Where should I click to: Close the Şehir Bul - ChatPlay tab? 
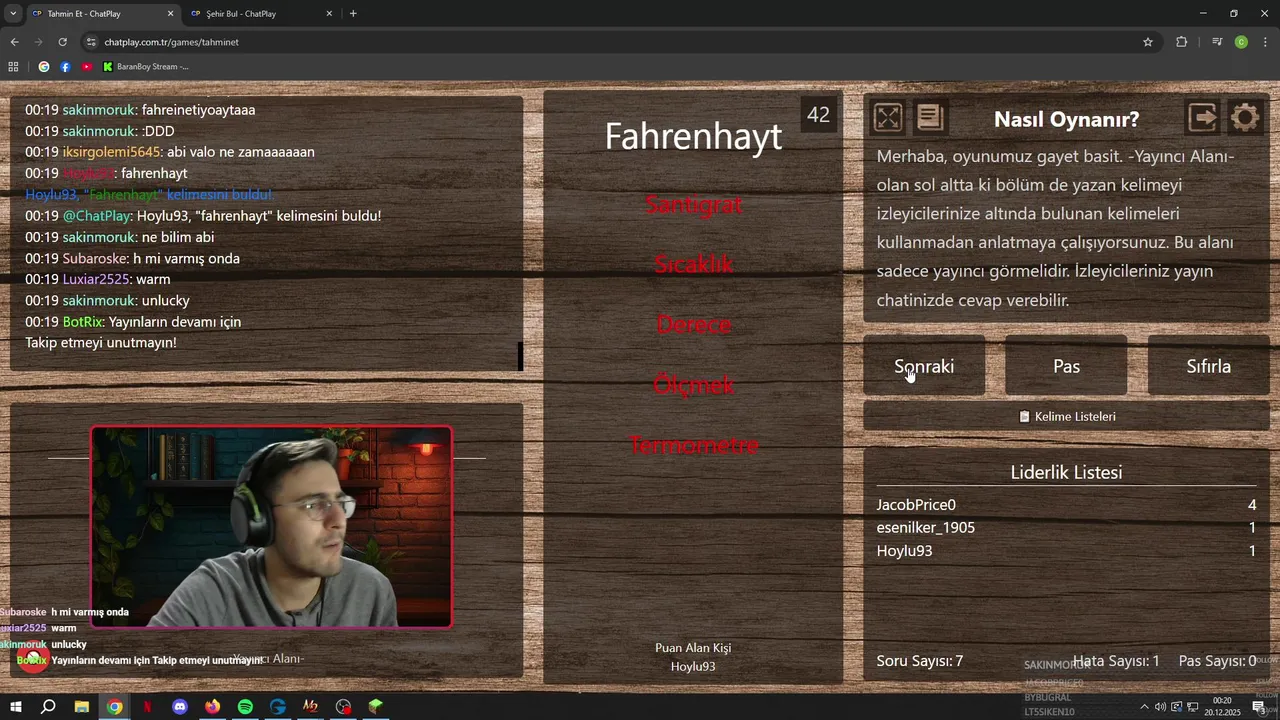[329, 14]
